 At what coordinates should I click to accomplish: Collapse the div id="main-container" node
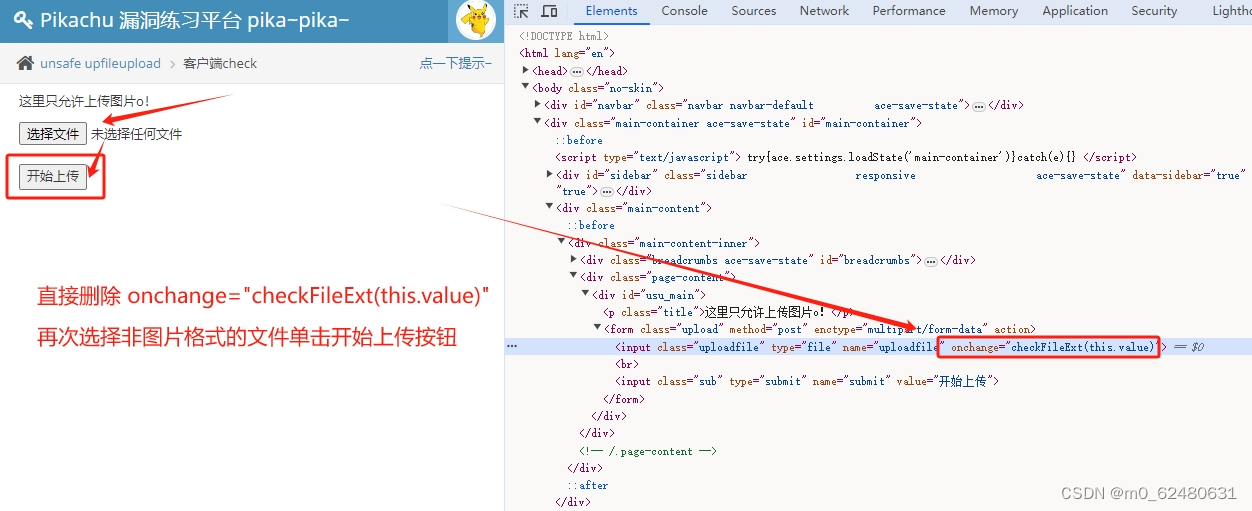538,123
